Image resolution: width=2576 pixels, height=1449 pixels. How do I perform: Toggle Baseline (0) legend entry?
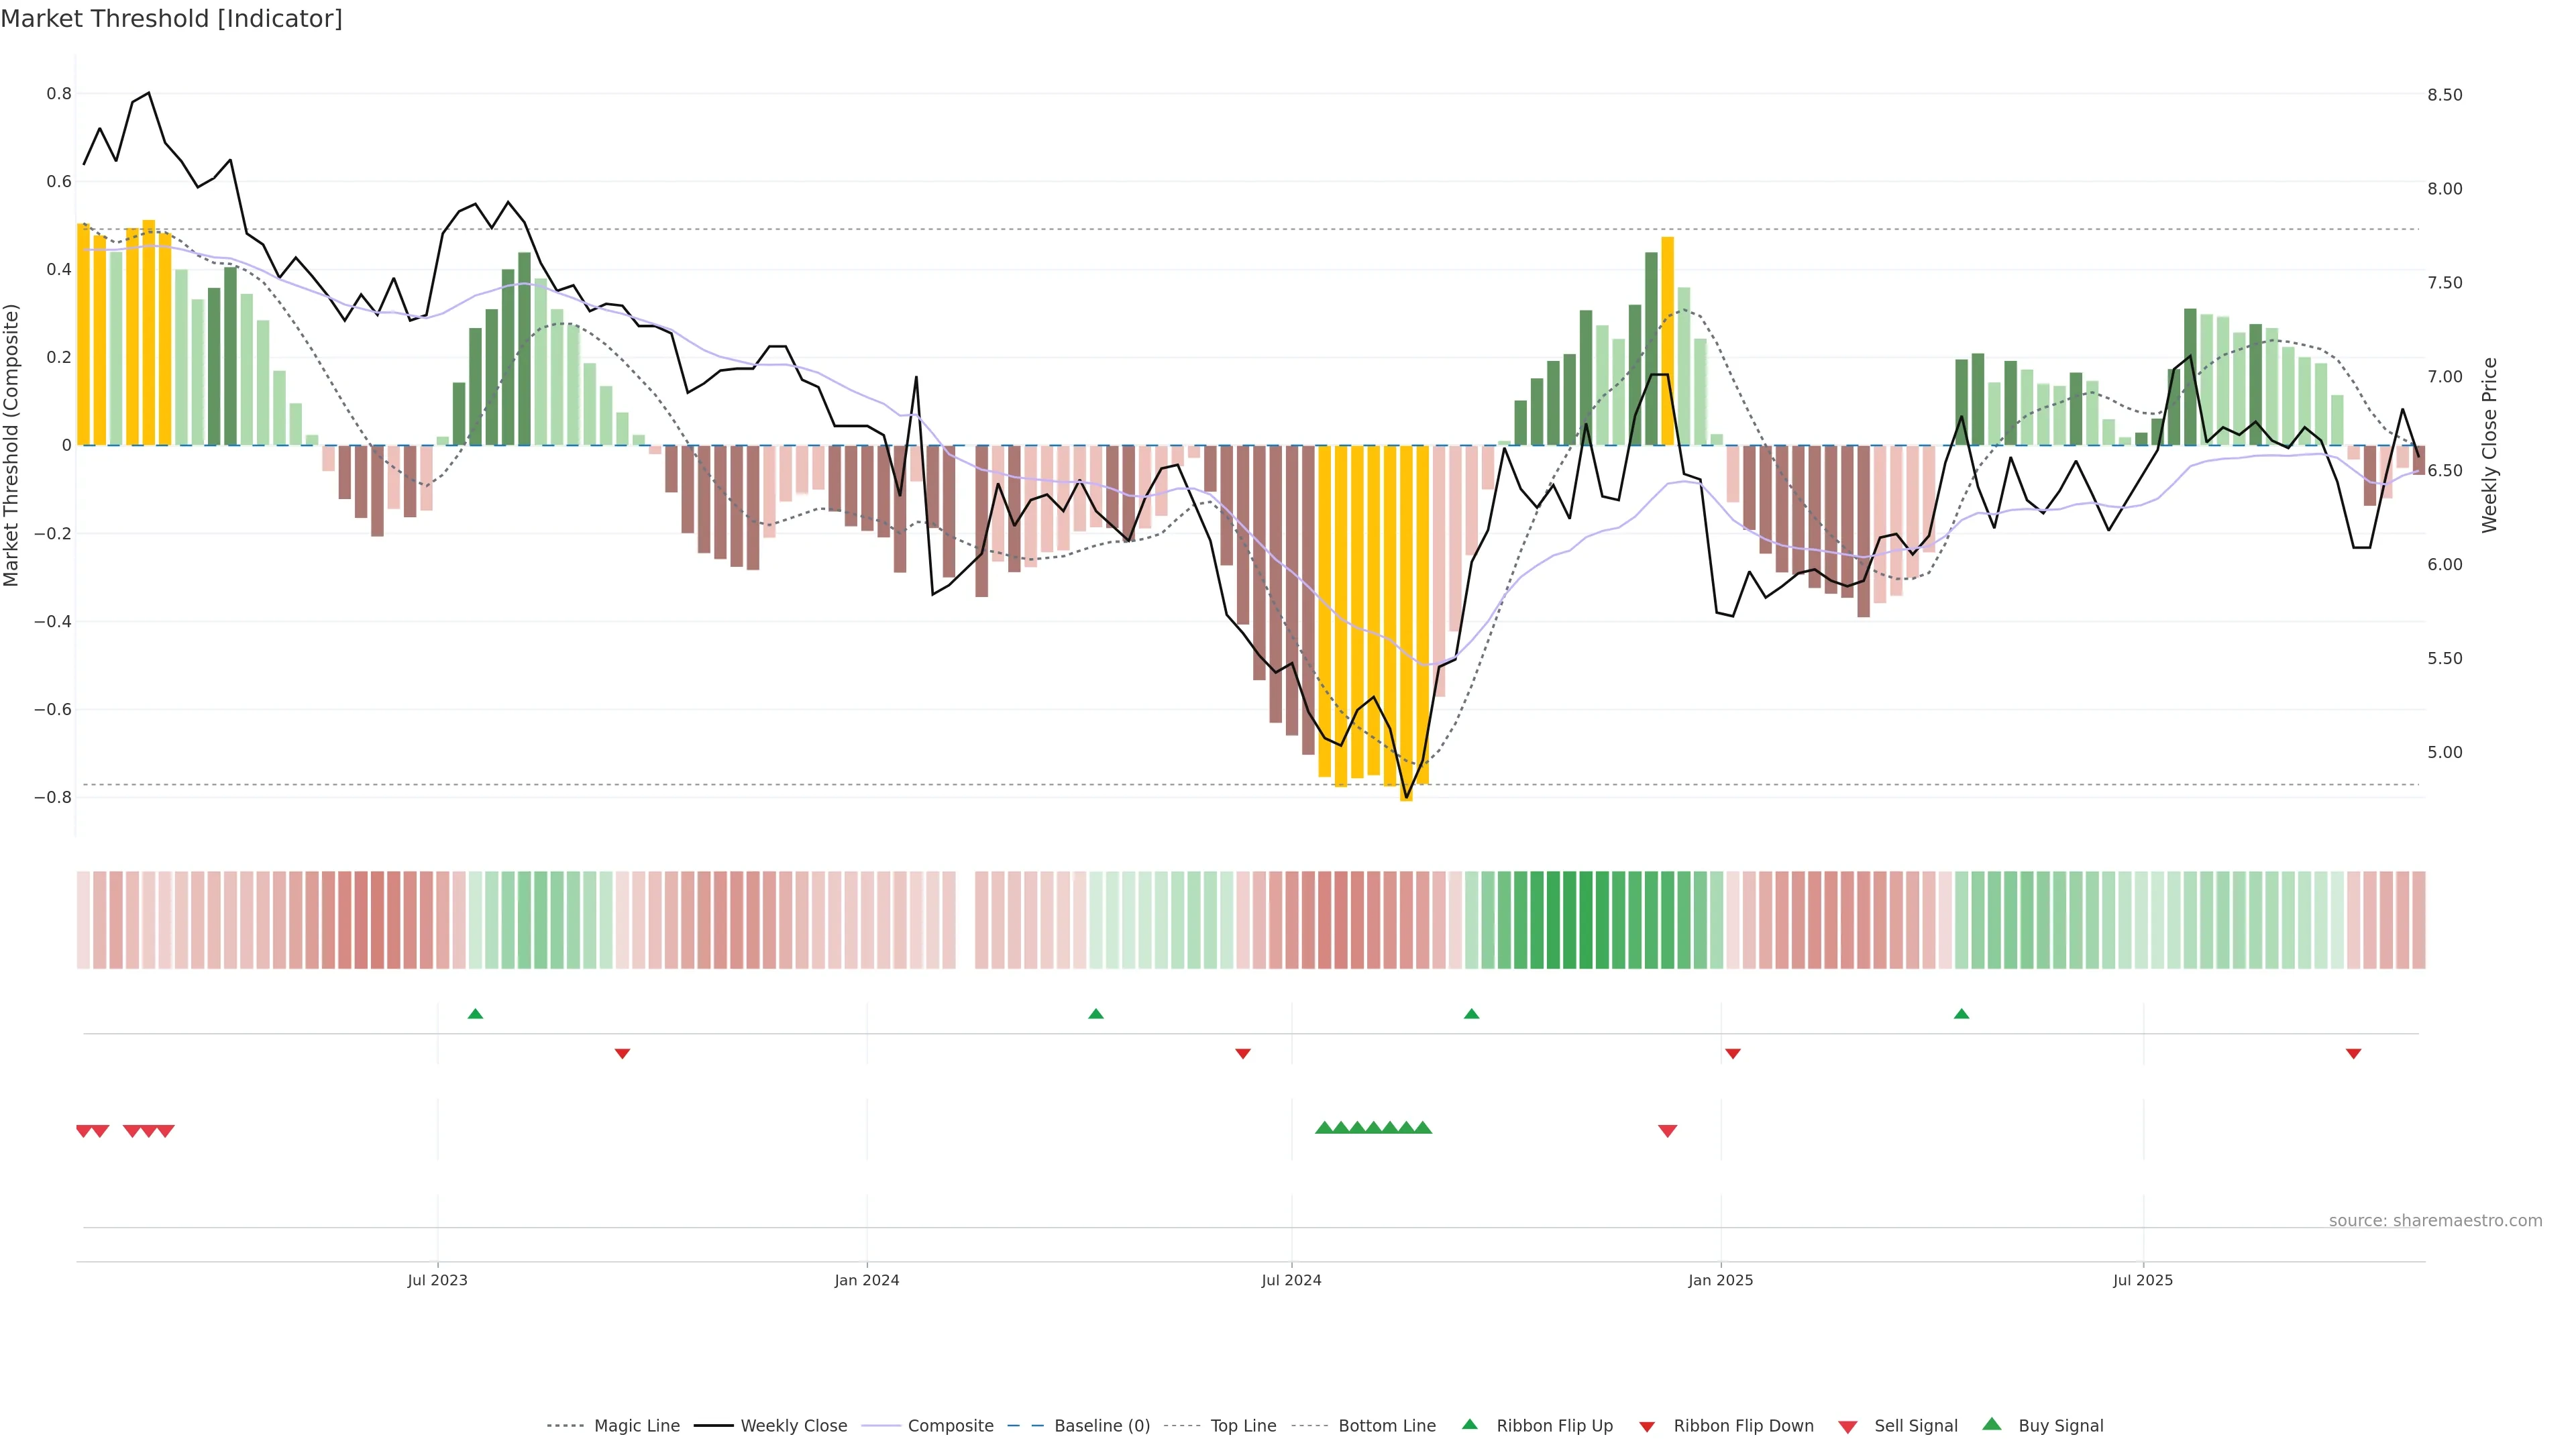point(1102,1426)
